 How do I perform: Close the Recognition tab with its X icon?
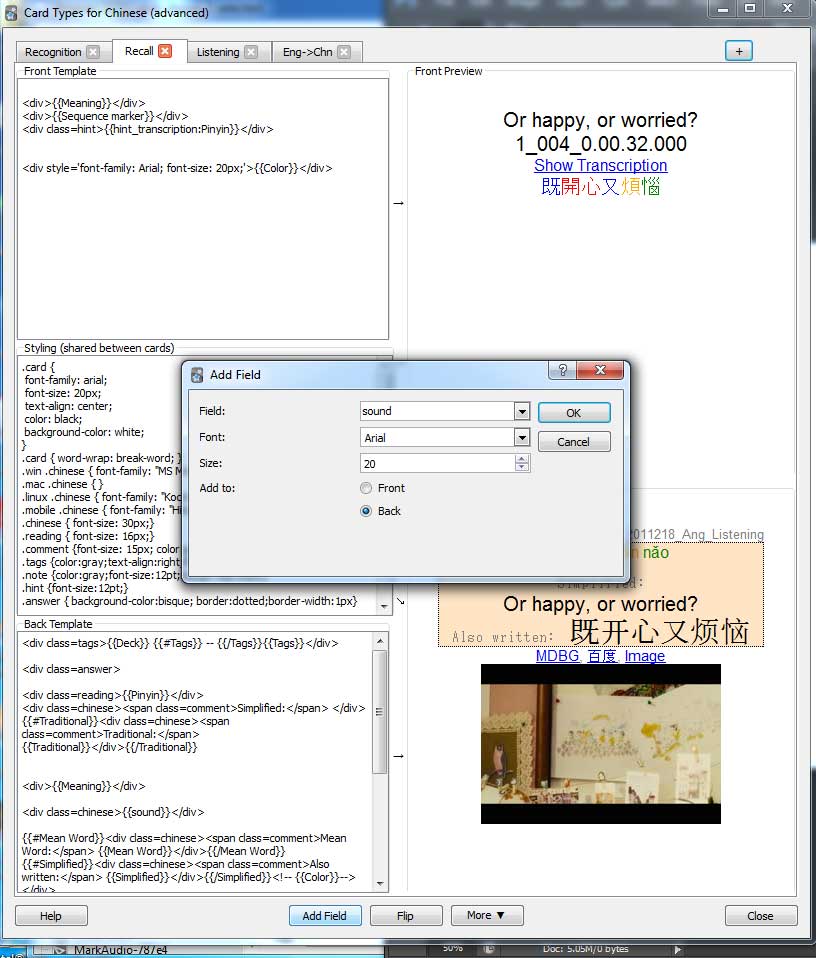click(x=93, y=52)
